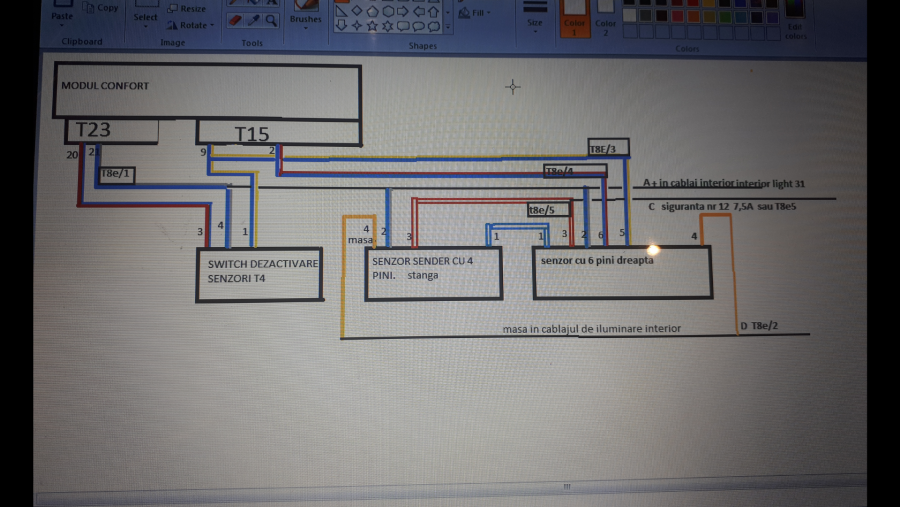Screen dimensions: 900x507
Task: Pick the rose pink color swatch
Action: click(x=678, y=16)
